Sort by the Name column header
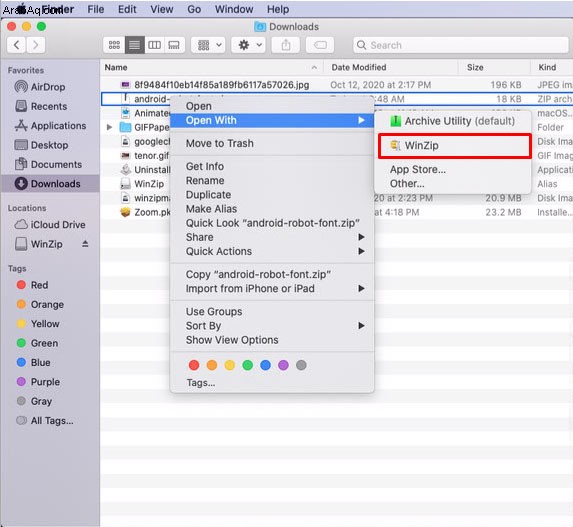 tap(211, 67)
